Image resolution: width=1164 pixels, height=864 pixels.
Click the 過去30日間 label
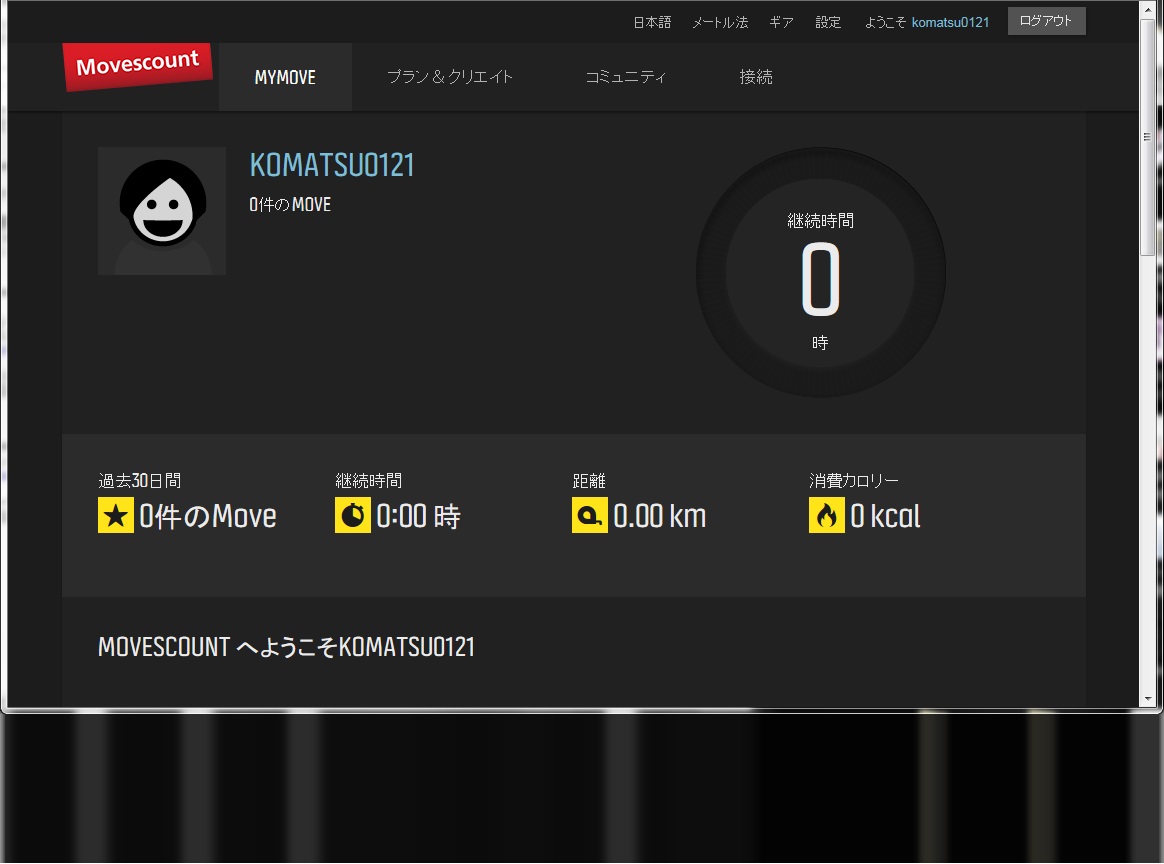140,481
